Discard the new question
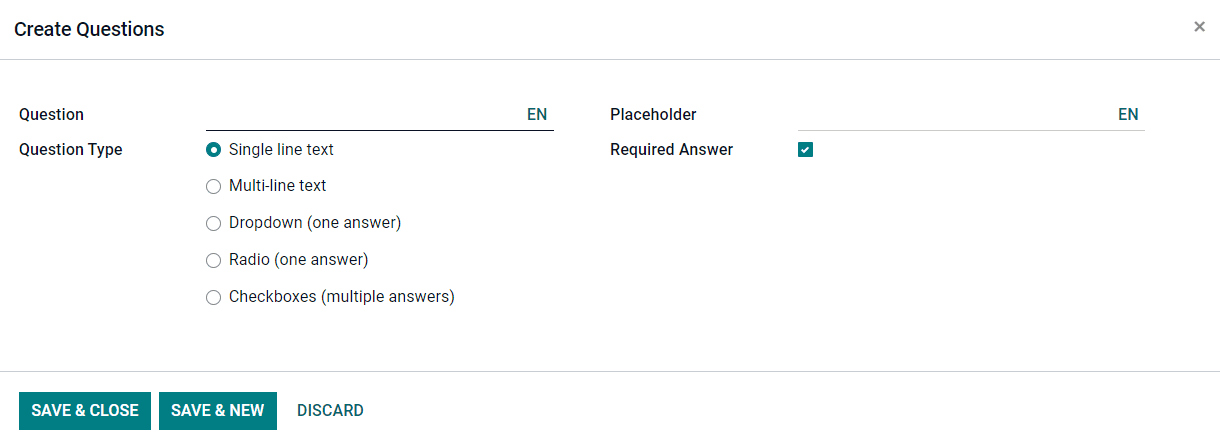1220x448 pixels. coord(330,410)
